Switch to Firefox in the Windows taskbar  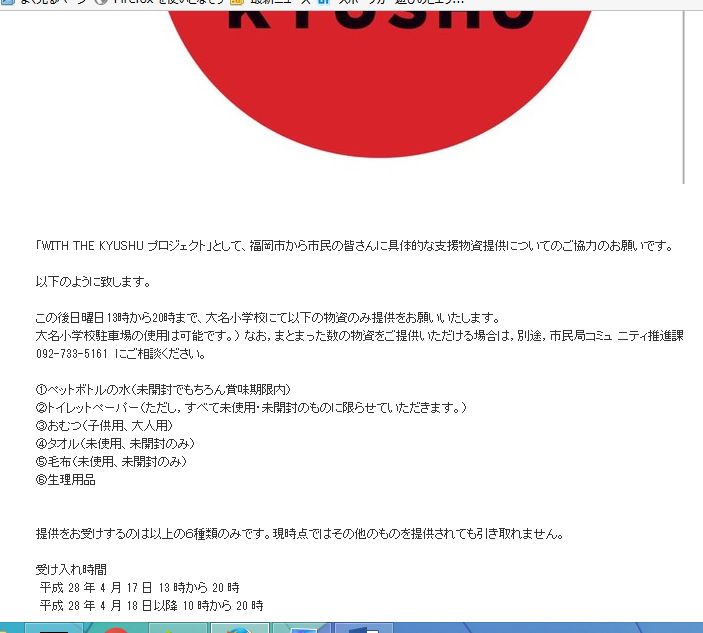[240, 628]
